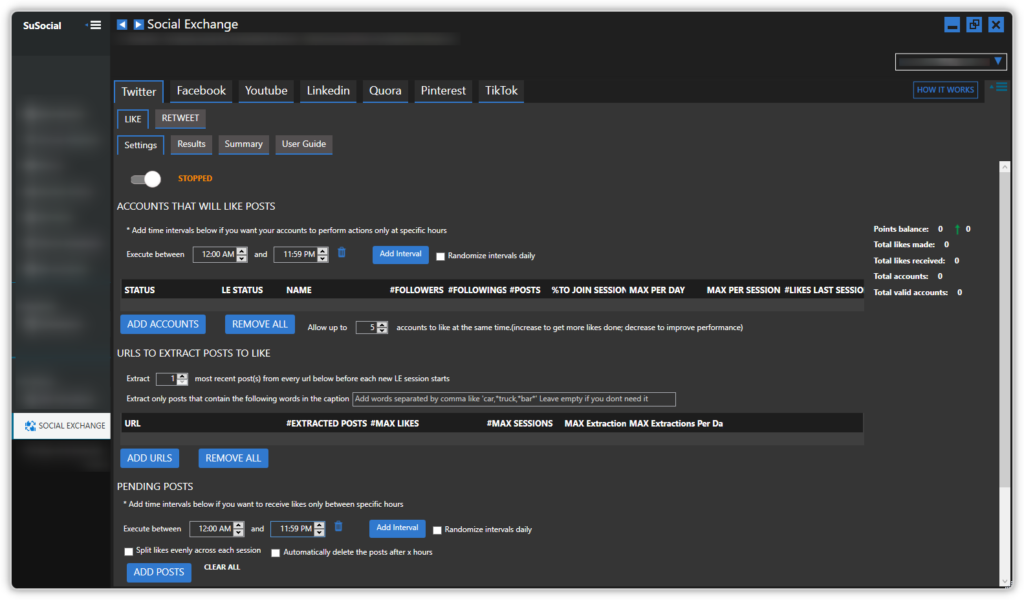Screen dimensions: 1024x600
Task: Adjust the Extract recent posts count stepper
Action: pos(182,379)
